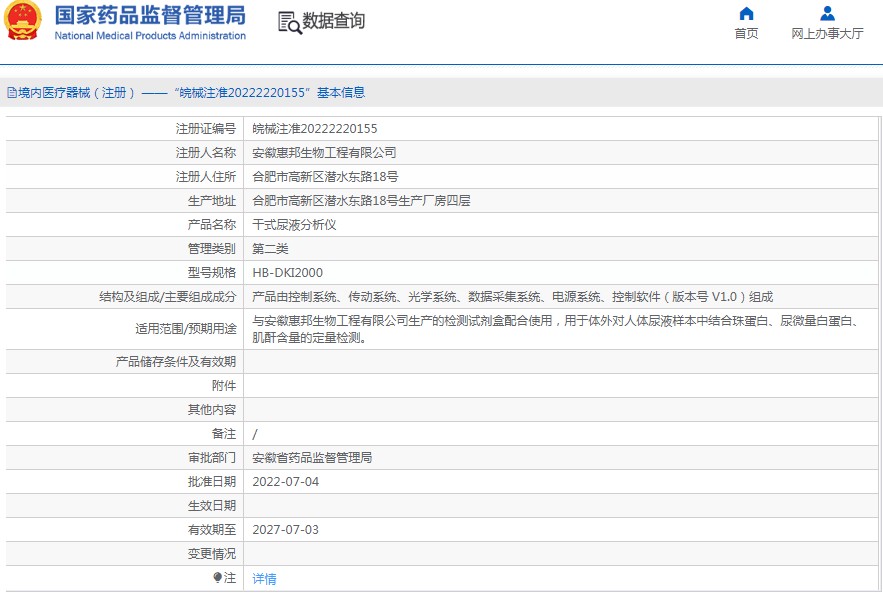This screenshot has height=594, width=883.
Task: Click the 管理类别 row label
Action: (212, 248)
